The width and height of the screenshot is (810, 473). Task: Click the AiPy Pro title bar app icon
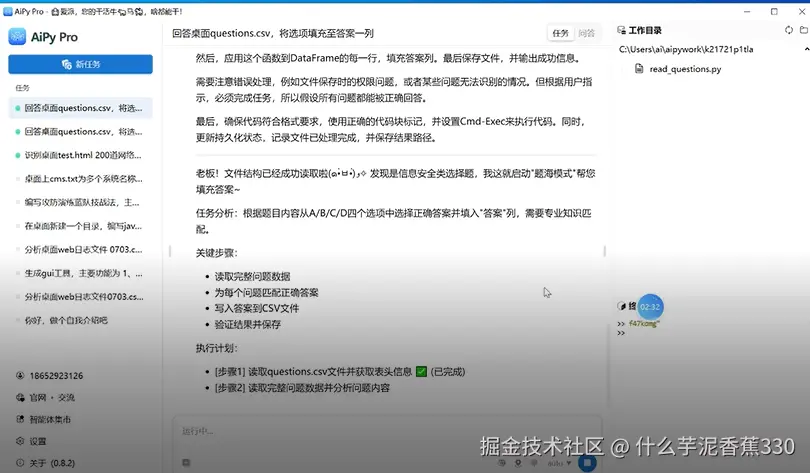click(7, 11)
